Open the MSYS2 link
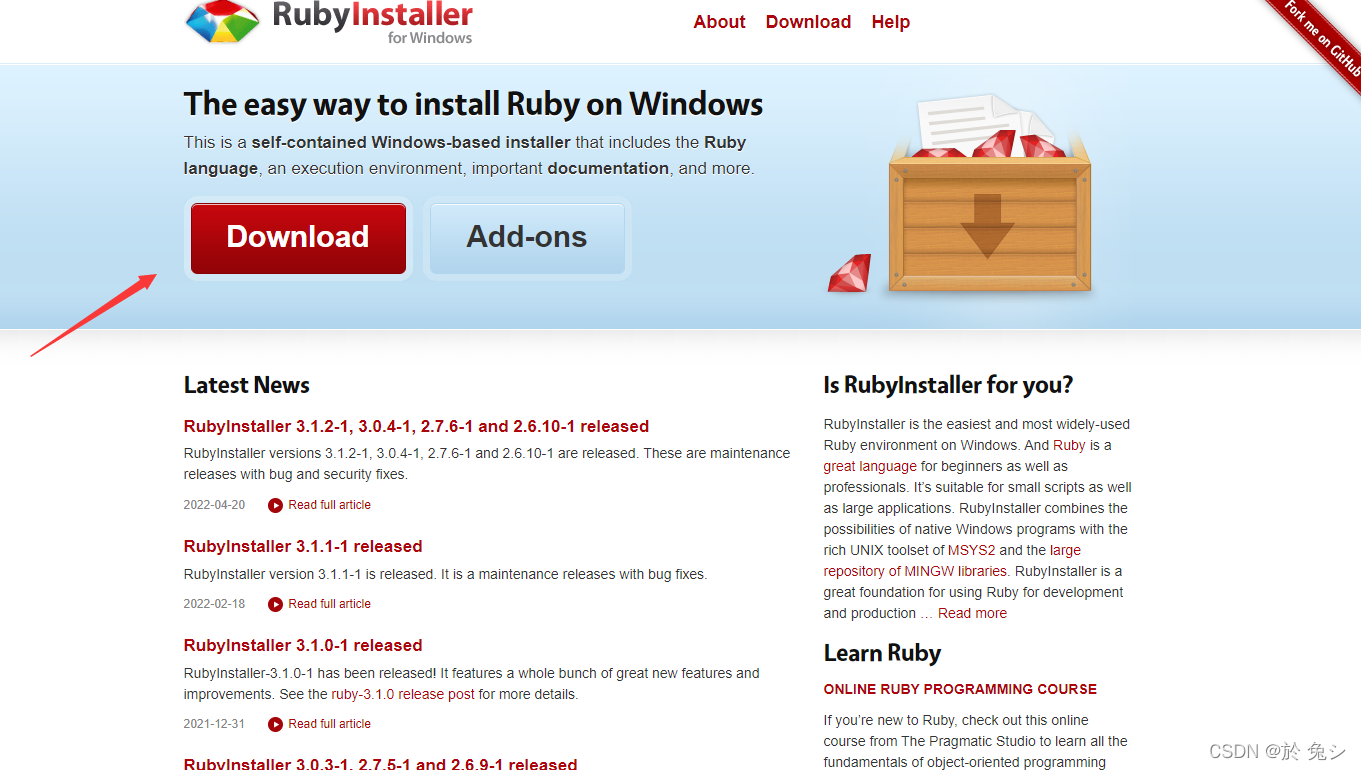This screenshot has height=770, width=1361. coord(971,550)
